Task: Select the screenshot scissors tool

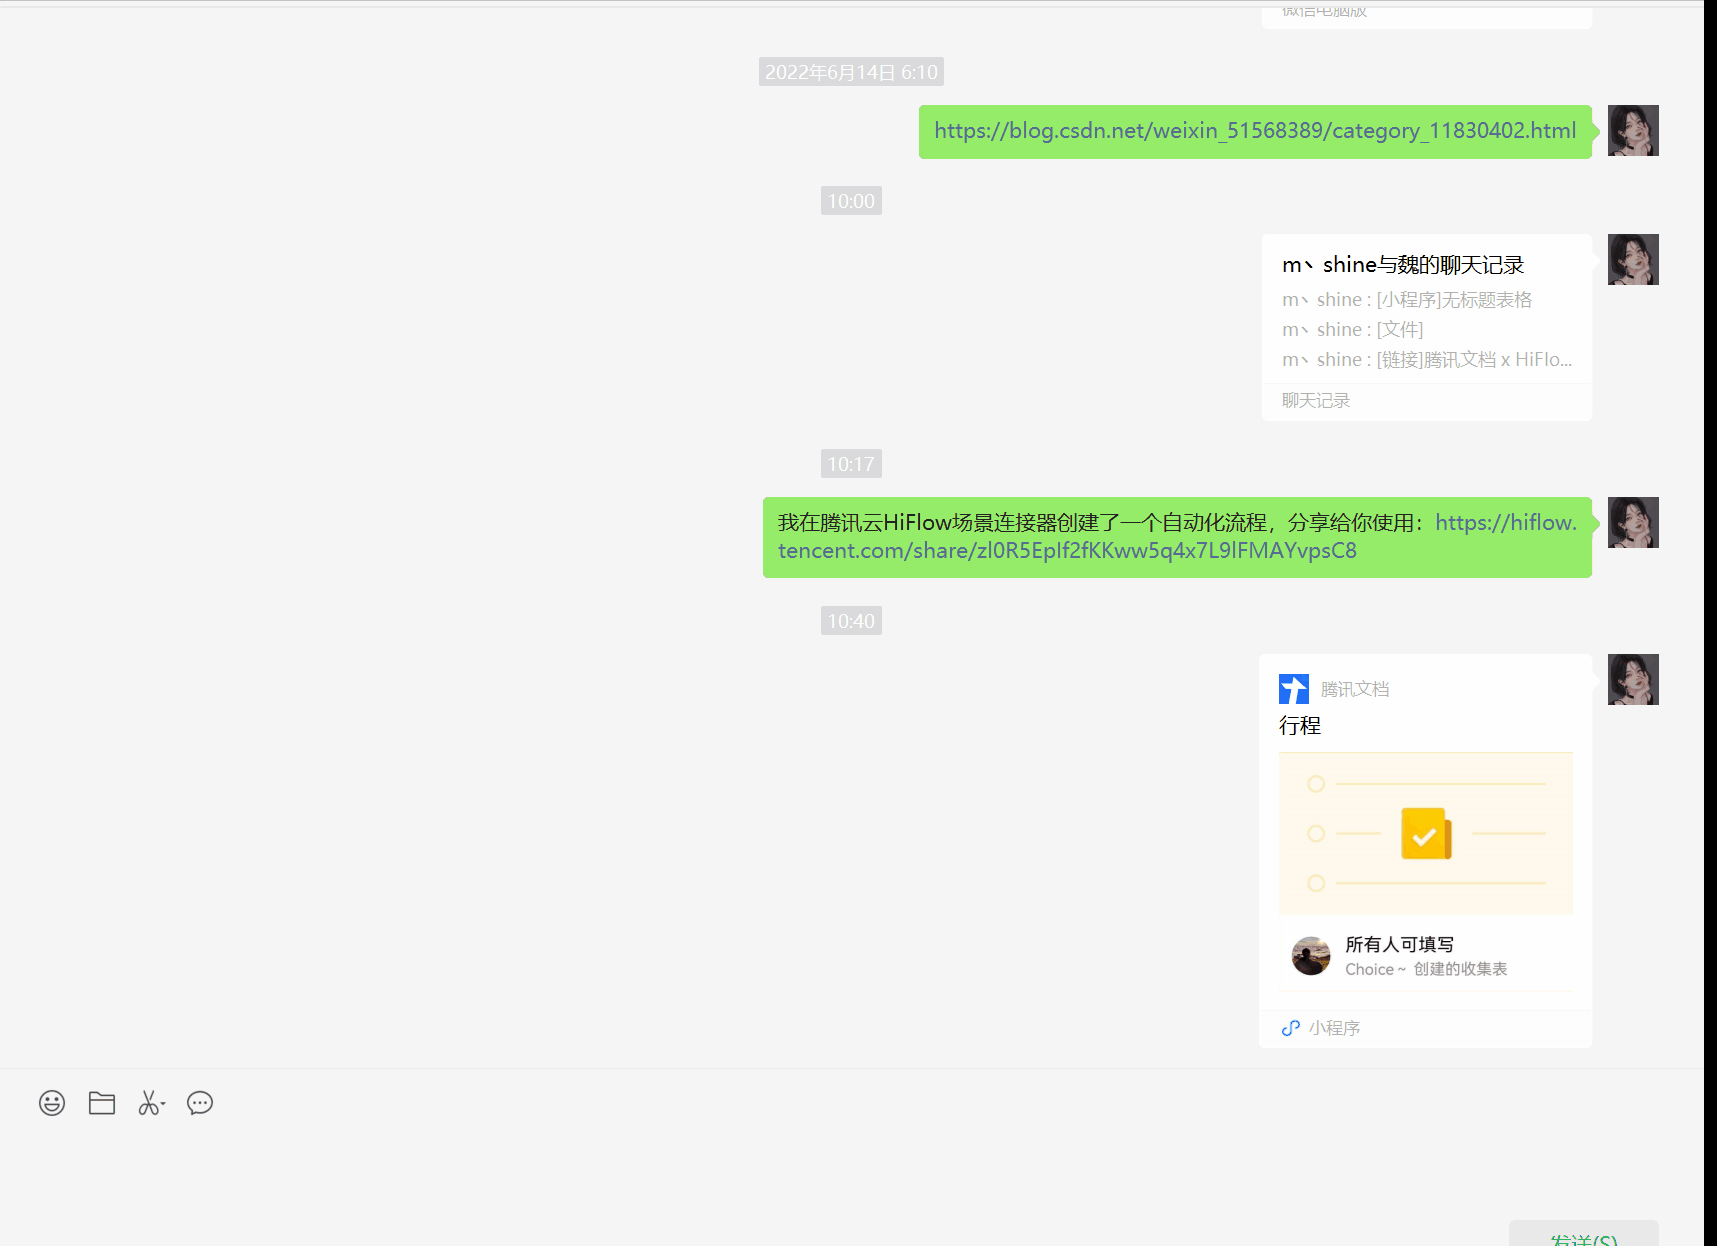Action: [151, 1103]
